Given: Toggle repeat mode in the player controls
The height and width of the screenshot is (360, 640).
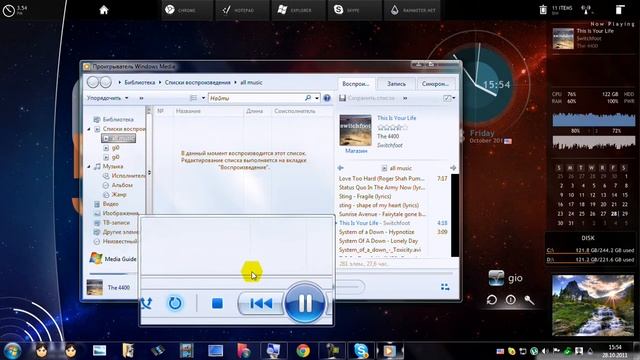Looking at the screenshot, I should click(175, 303).
